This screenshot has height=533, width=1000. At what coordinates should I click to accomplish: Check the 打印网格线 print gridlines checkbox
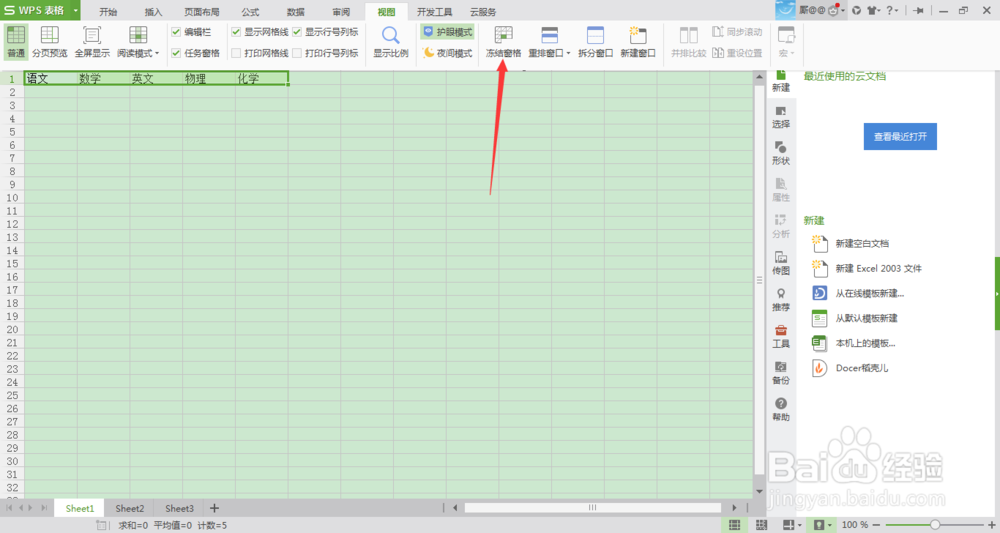pos(236,53)
